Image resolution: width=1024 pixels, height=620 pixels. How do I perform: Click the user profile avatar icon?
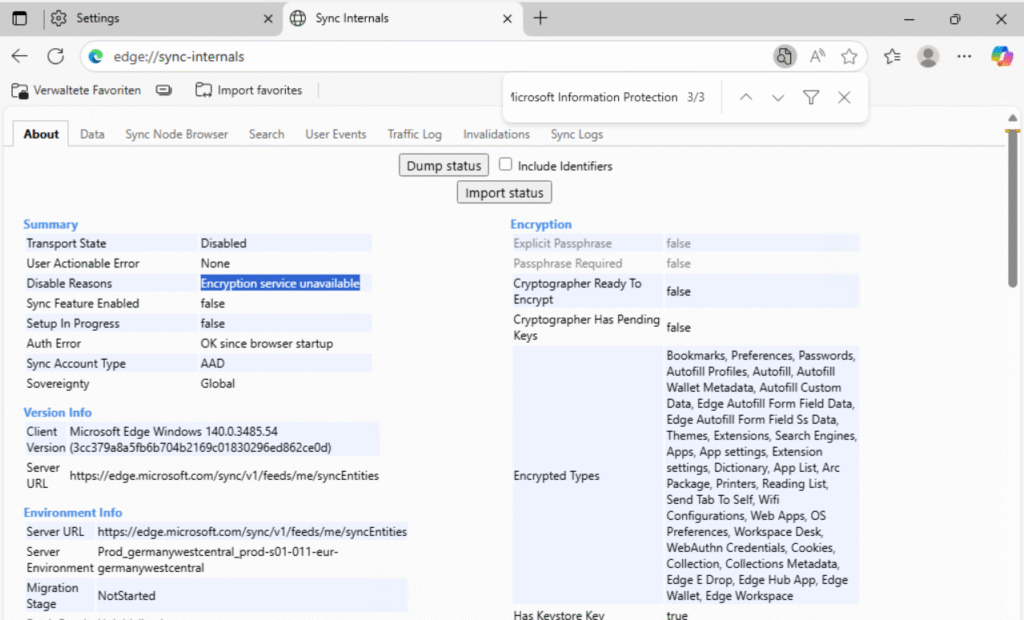[928, 57]
